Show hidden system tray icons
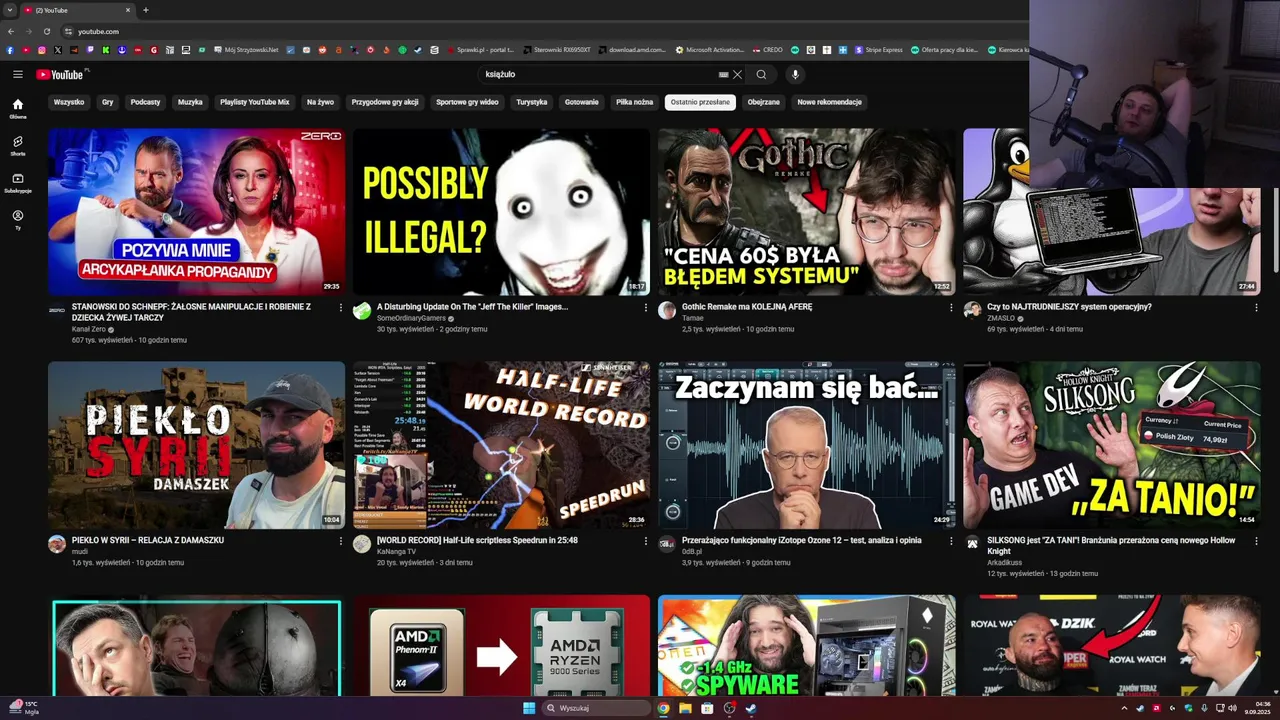 (x=1123, y=708)
